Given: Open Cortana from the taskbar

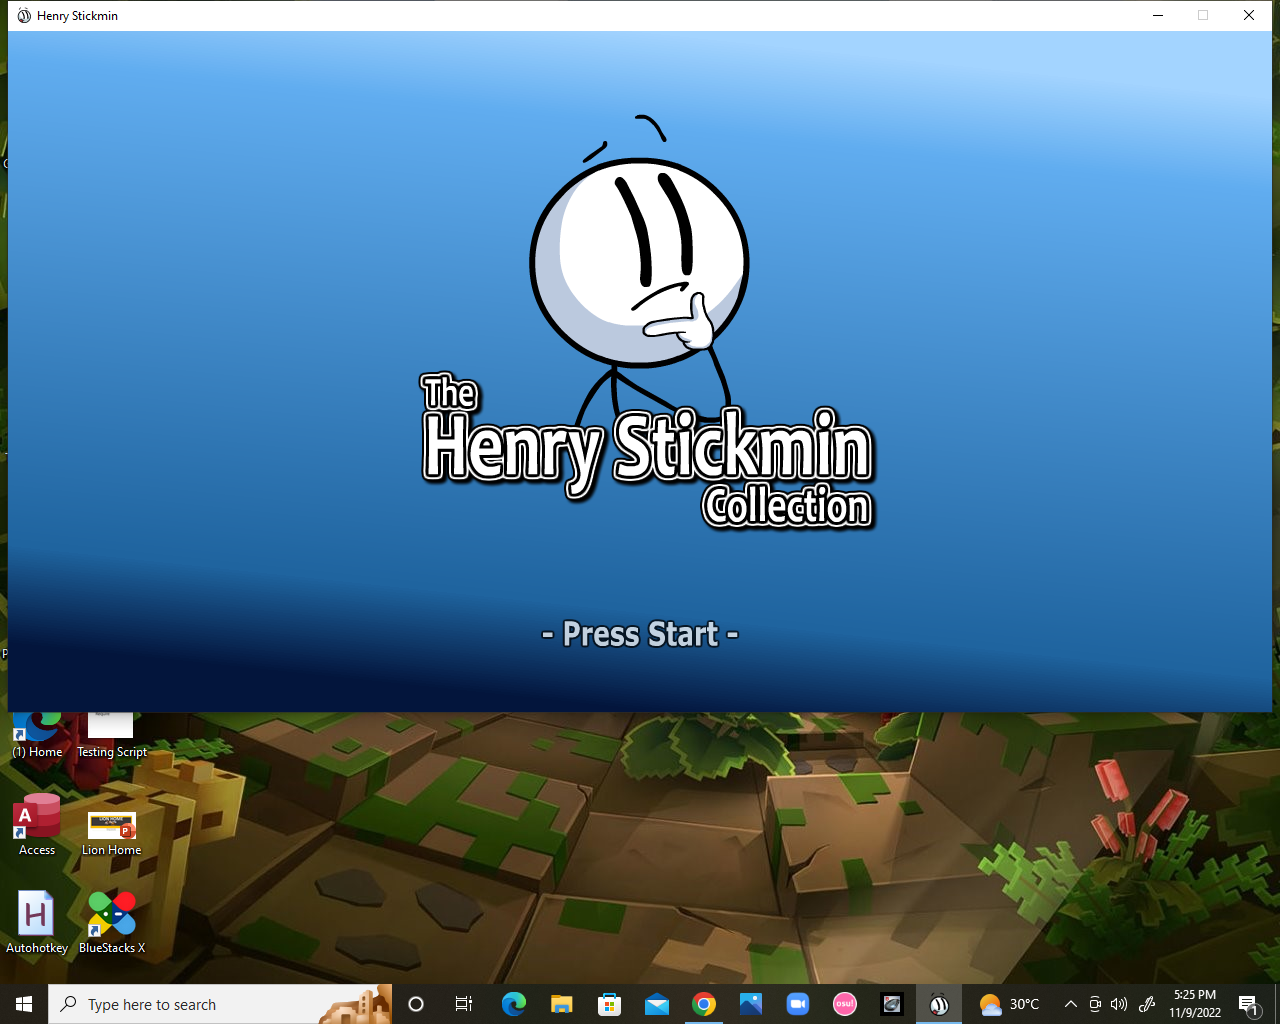Looking at the screenshot, I should tap(416, 1004).
